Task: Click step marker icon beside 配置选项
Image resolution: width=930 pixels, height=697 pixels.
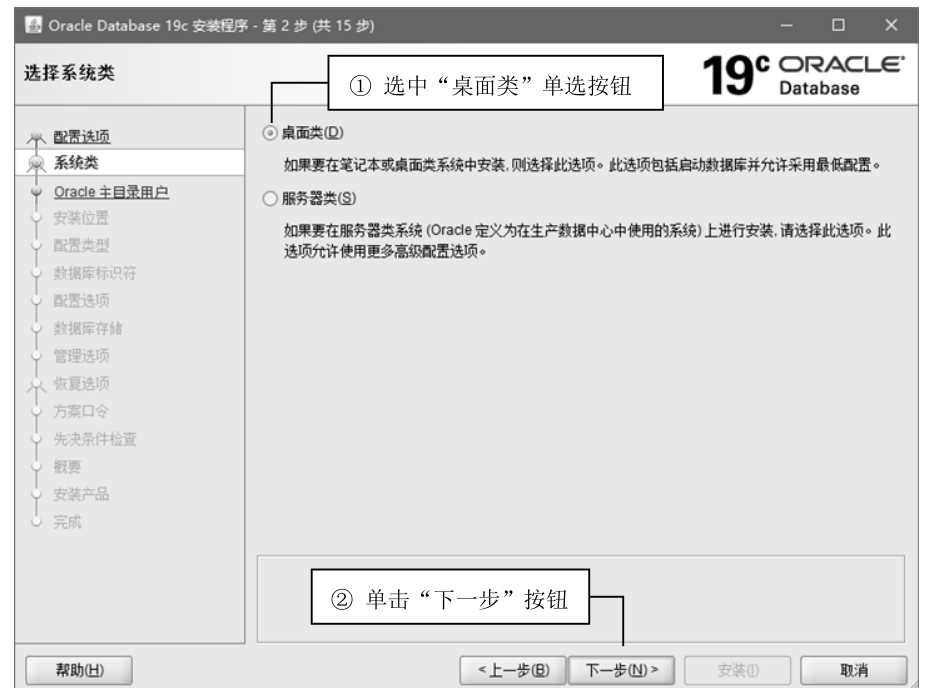Action: (38, 138)
